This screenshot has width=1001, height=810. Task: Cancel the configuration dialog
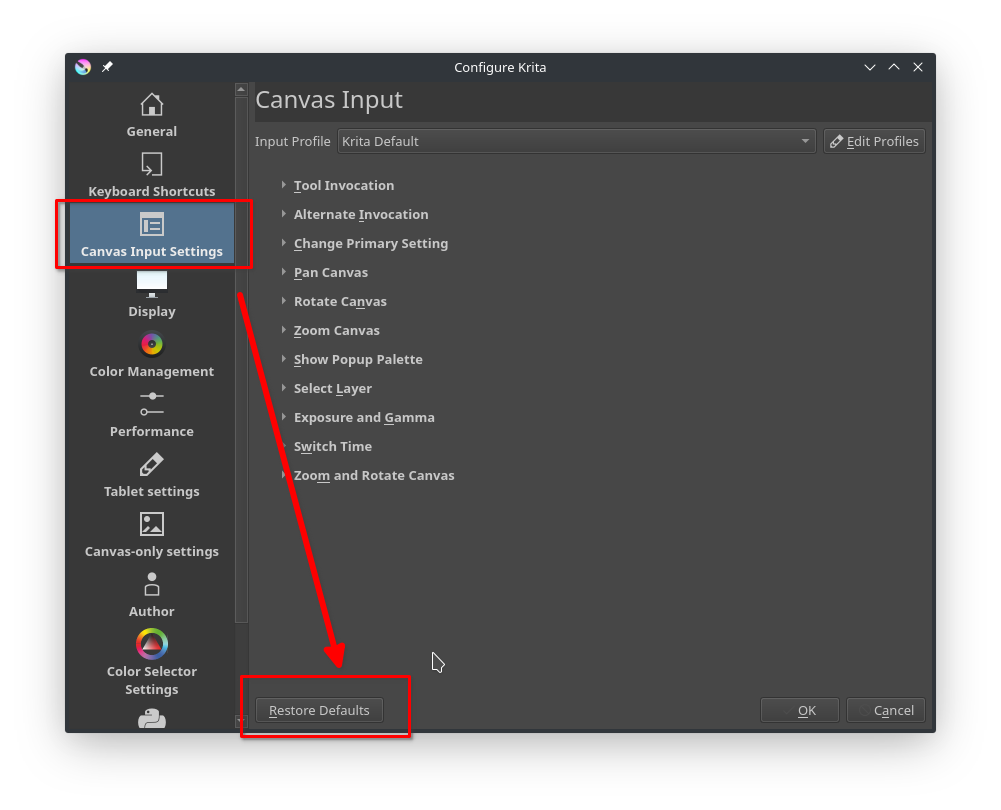pyautogui.click(x=886, y=710)
